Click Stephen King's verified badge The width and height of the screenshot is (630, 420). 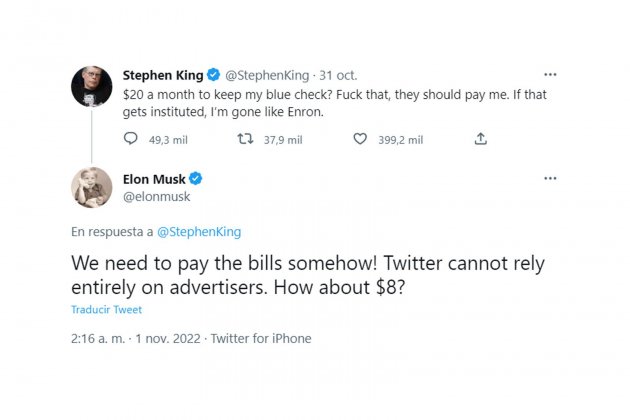click(213, 75)
